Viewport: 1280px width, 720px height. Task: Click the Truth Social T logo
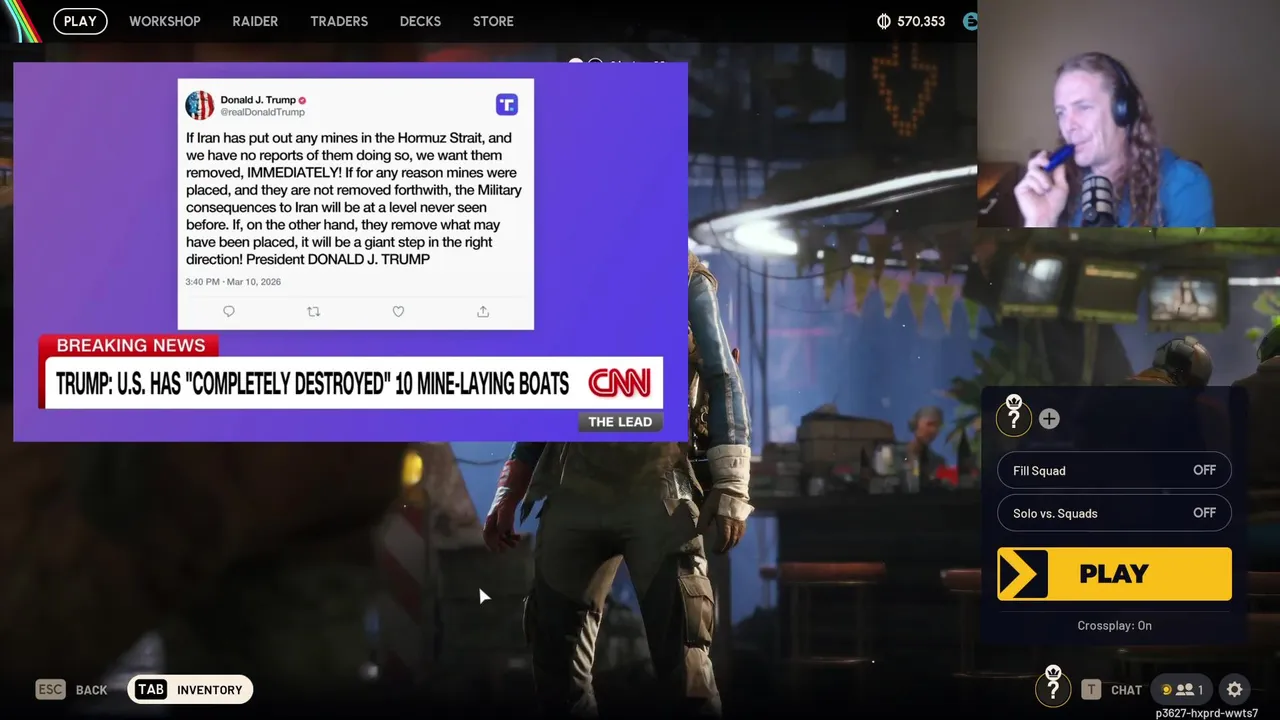[x=507, y=104]
